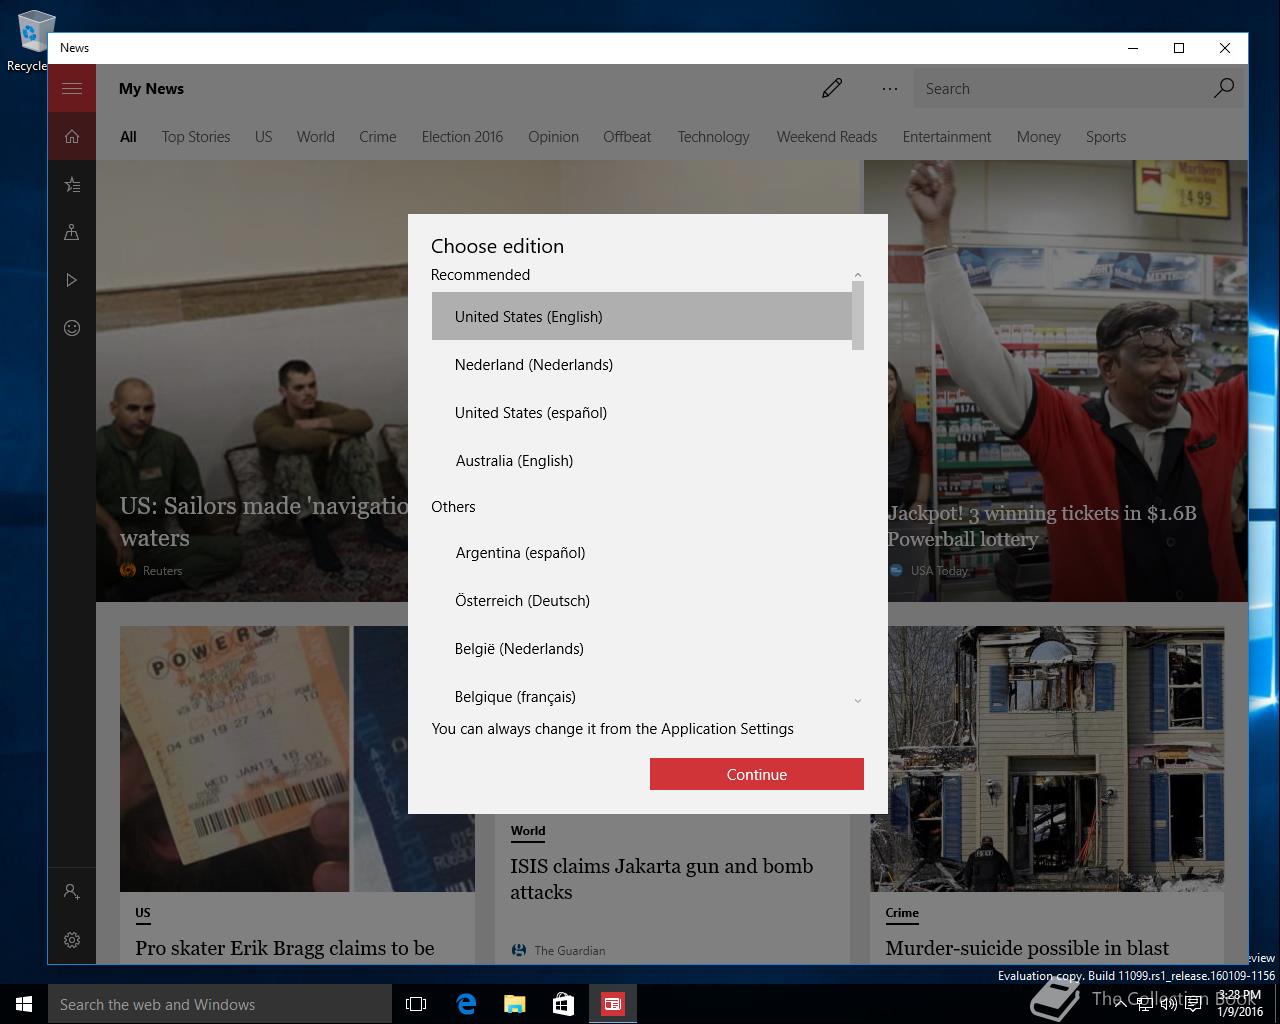
Task: Open the Money tab
Action: point(1038,137)
